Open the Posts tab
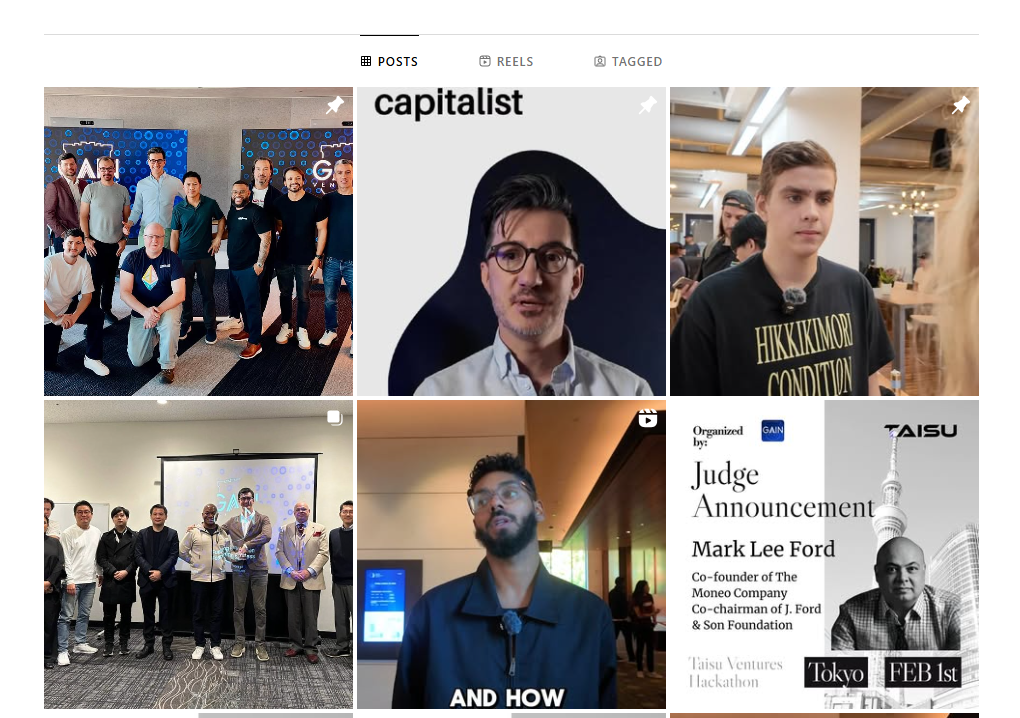The height and width of the screenshot is (718, 1020). pos(389,61)
